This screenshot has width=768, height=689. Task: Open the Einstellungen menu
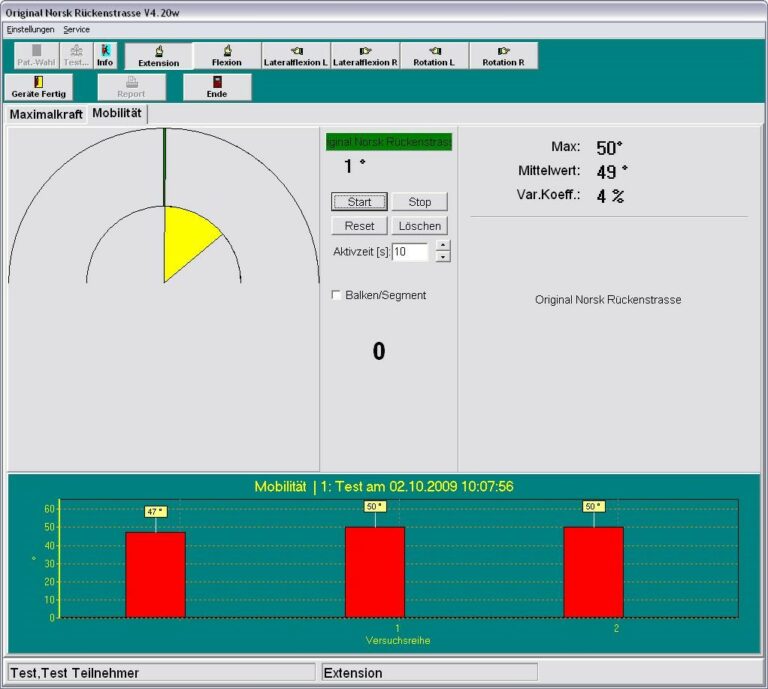pos(31,29)
